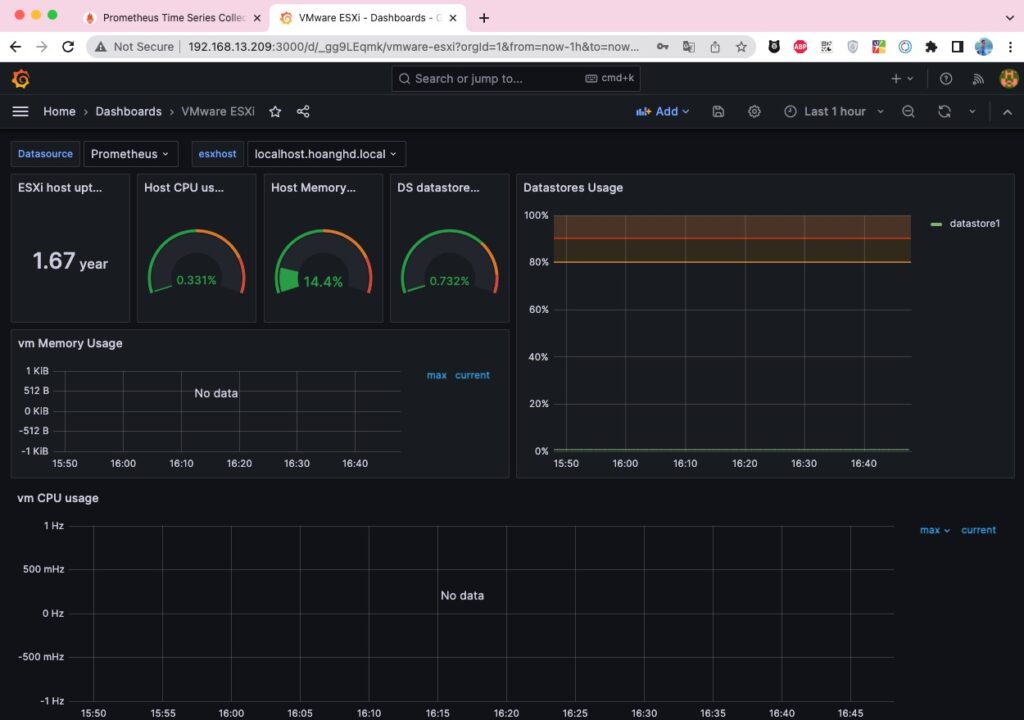This screenshot has width=1024, height=720.
Task: Click the Datasource variable label
Action: click(45, 154)
